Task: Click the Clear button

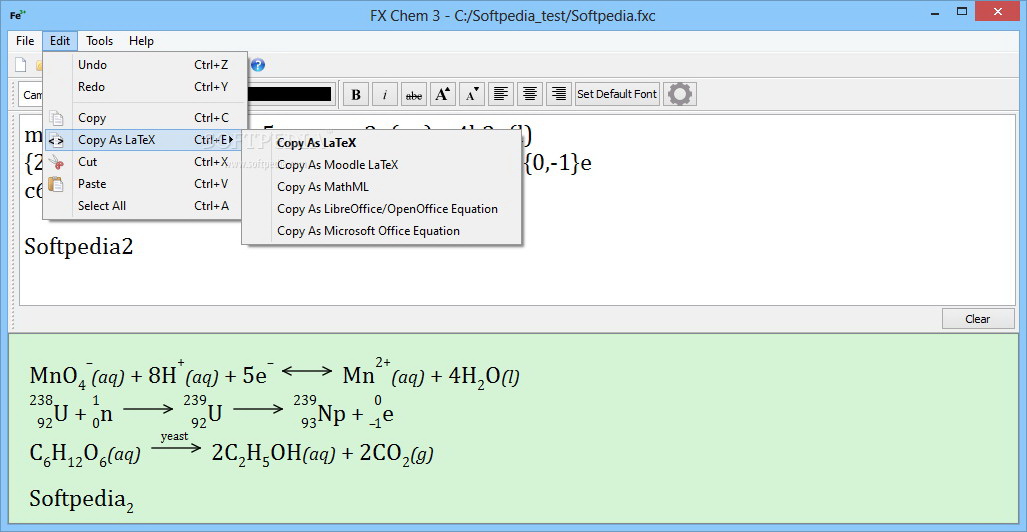Action: coord(977,319)
